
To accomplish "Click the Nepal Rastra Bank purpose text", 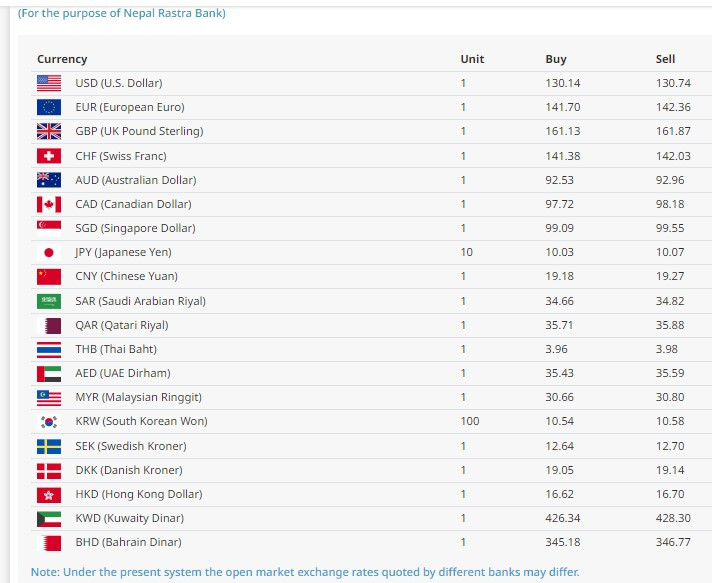I will (x=122, y=13).
